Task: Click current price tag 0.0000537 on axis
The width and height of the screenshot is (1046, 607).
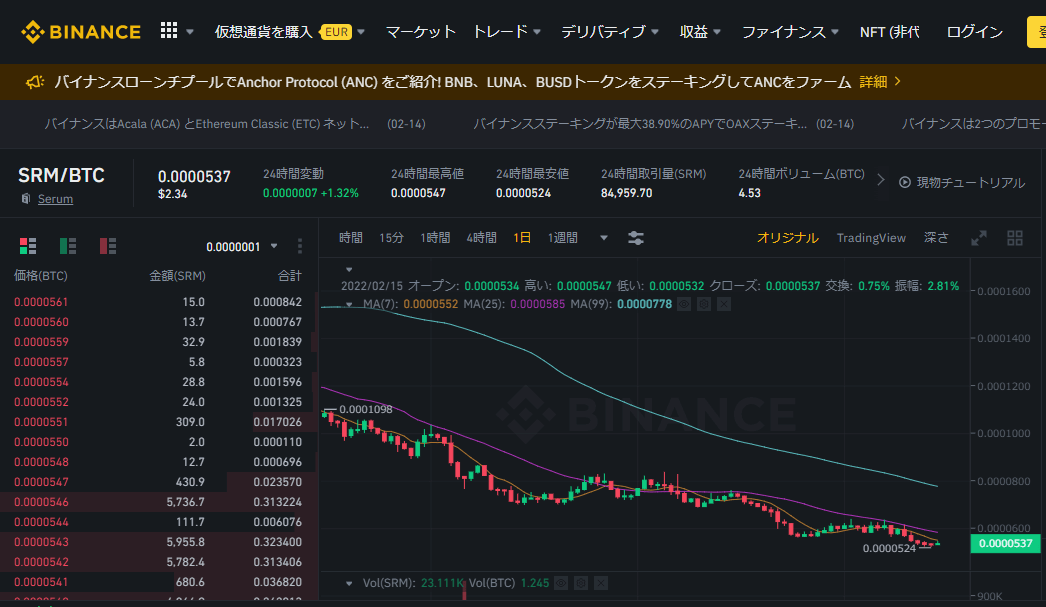Action: pyautogui.click(x=1005, y=544)
